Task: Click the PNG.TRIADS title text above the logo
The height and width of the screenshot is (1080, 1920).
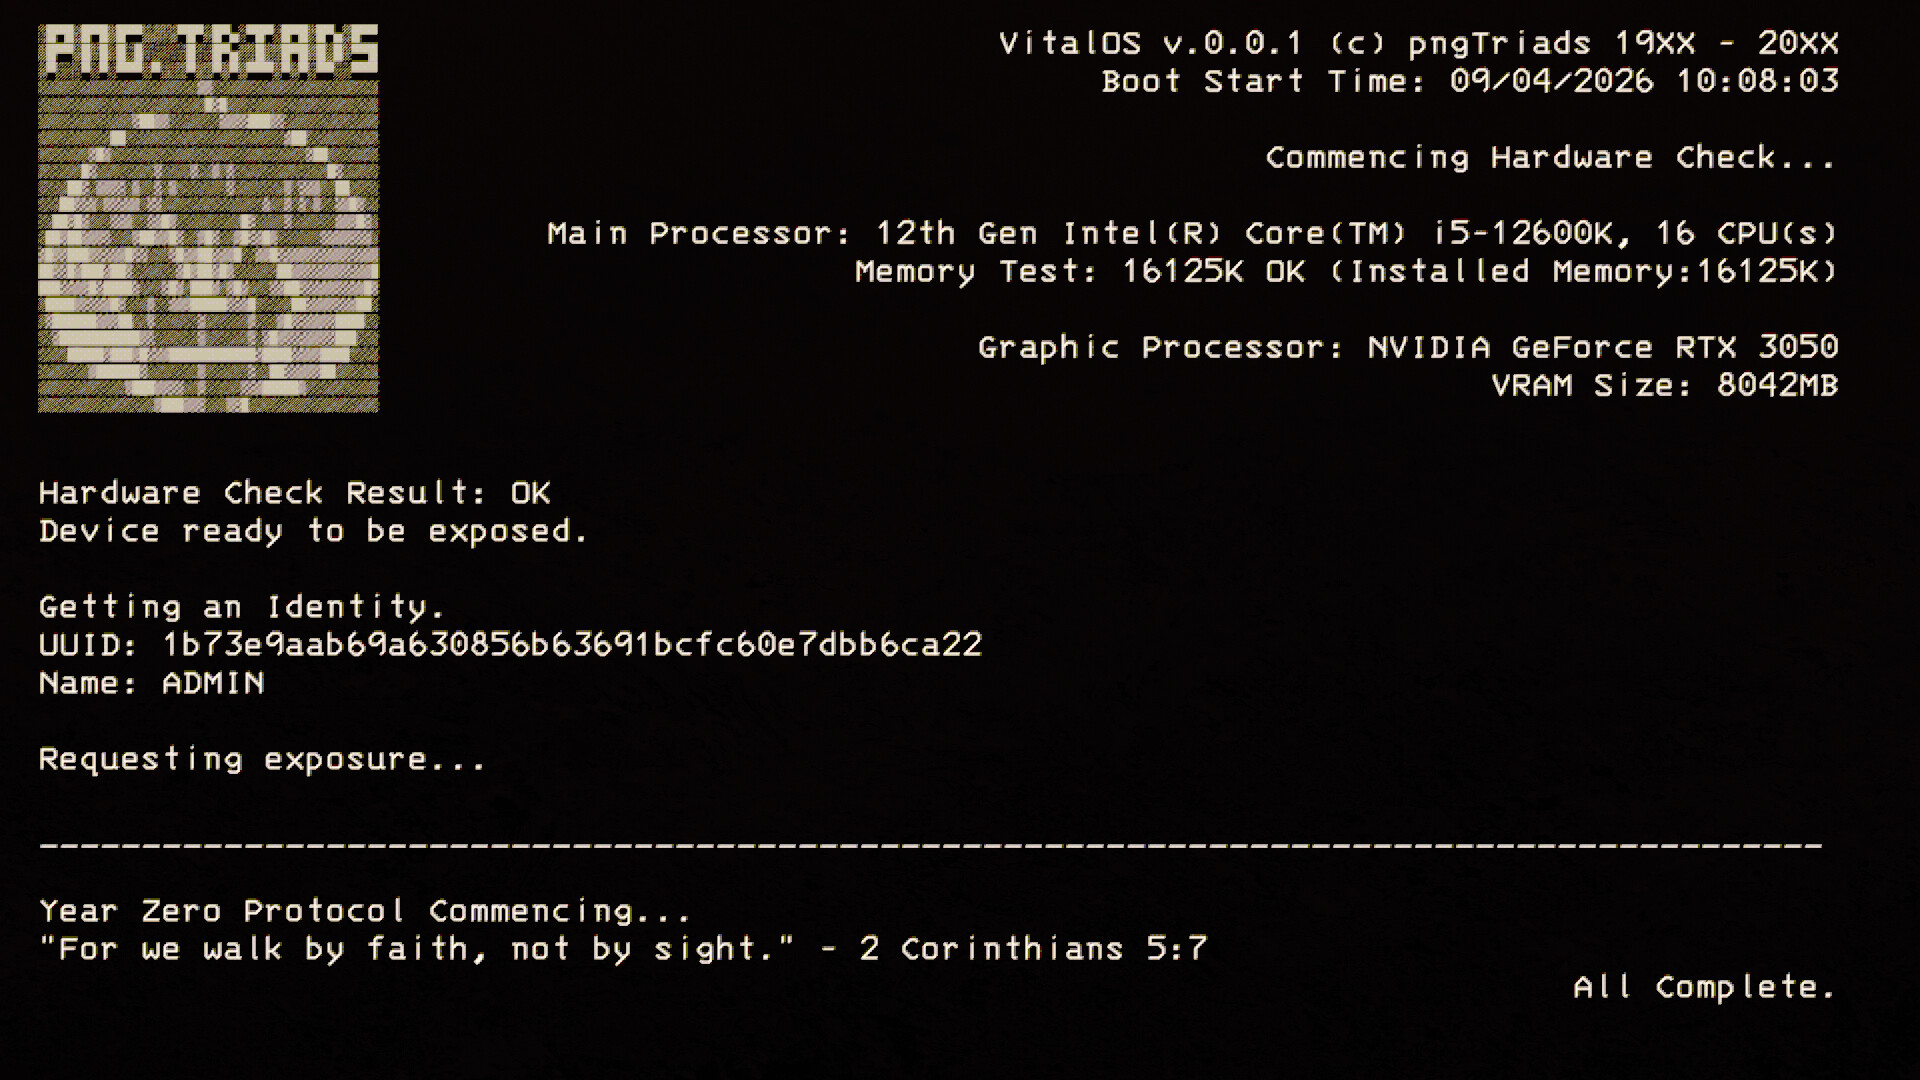Action: coord(208,50)
